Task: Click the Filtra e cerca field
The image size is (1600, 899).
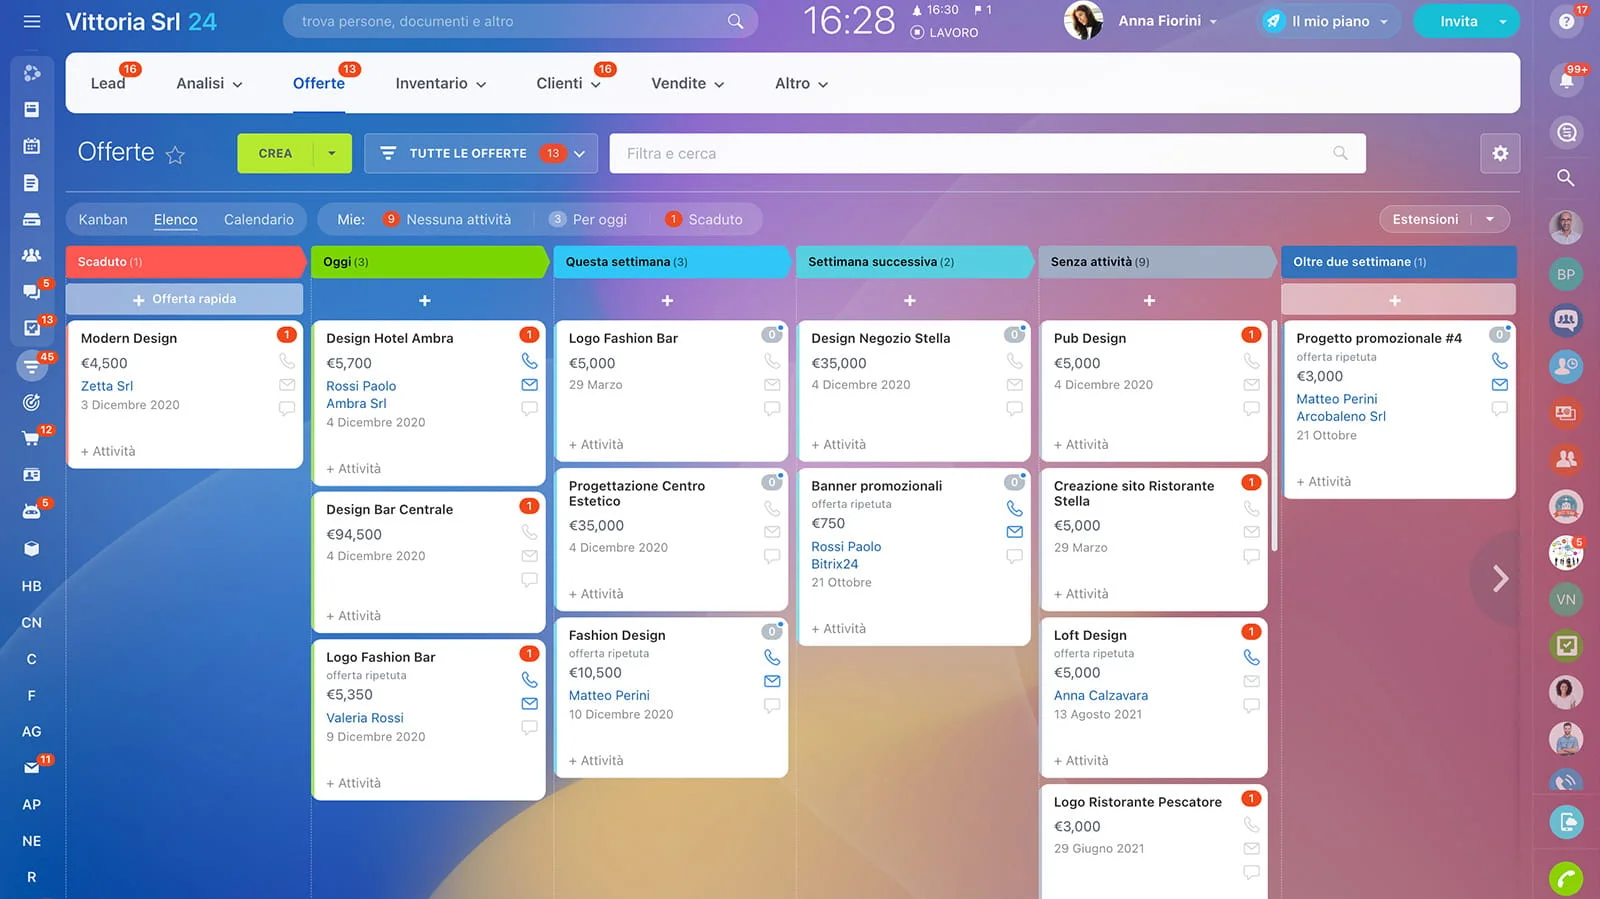Action: [987, 153]
